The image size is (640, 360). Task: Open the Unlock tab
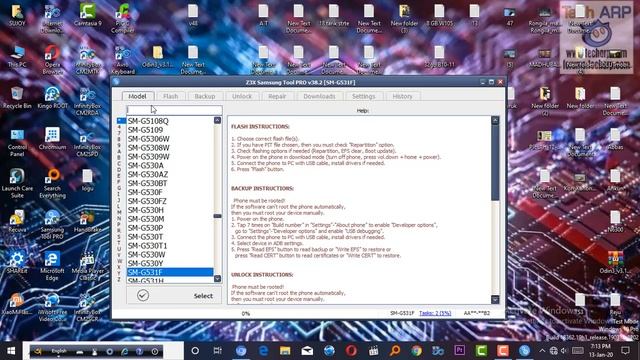pos(242,96)
